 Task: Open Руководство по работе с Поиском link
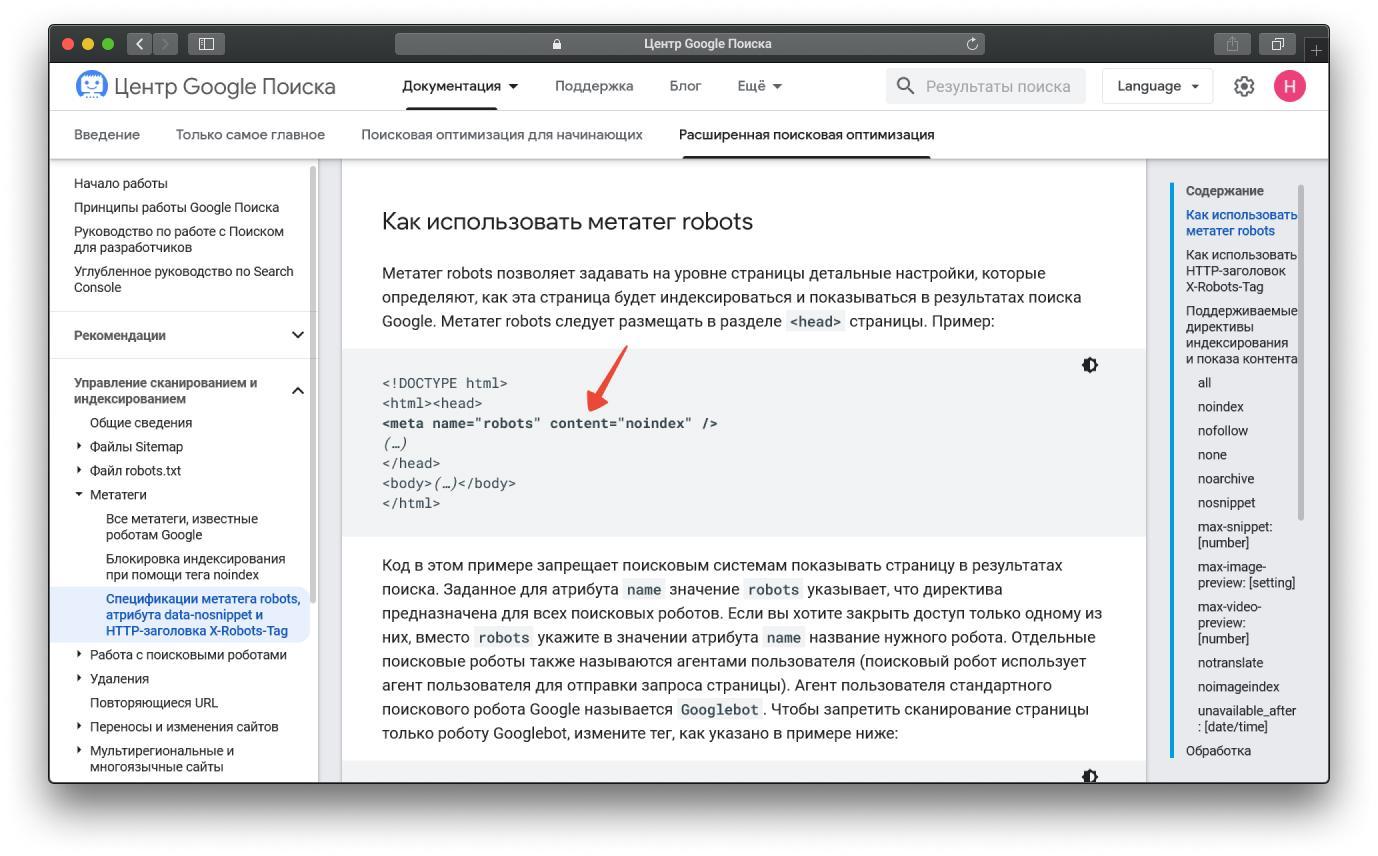[x=179, y=240]
